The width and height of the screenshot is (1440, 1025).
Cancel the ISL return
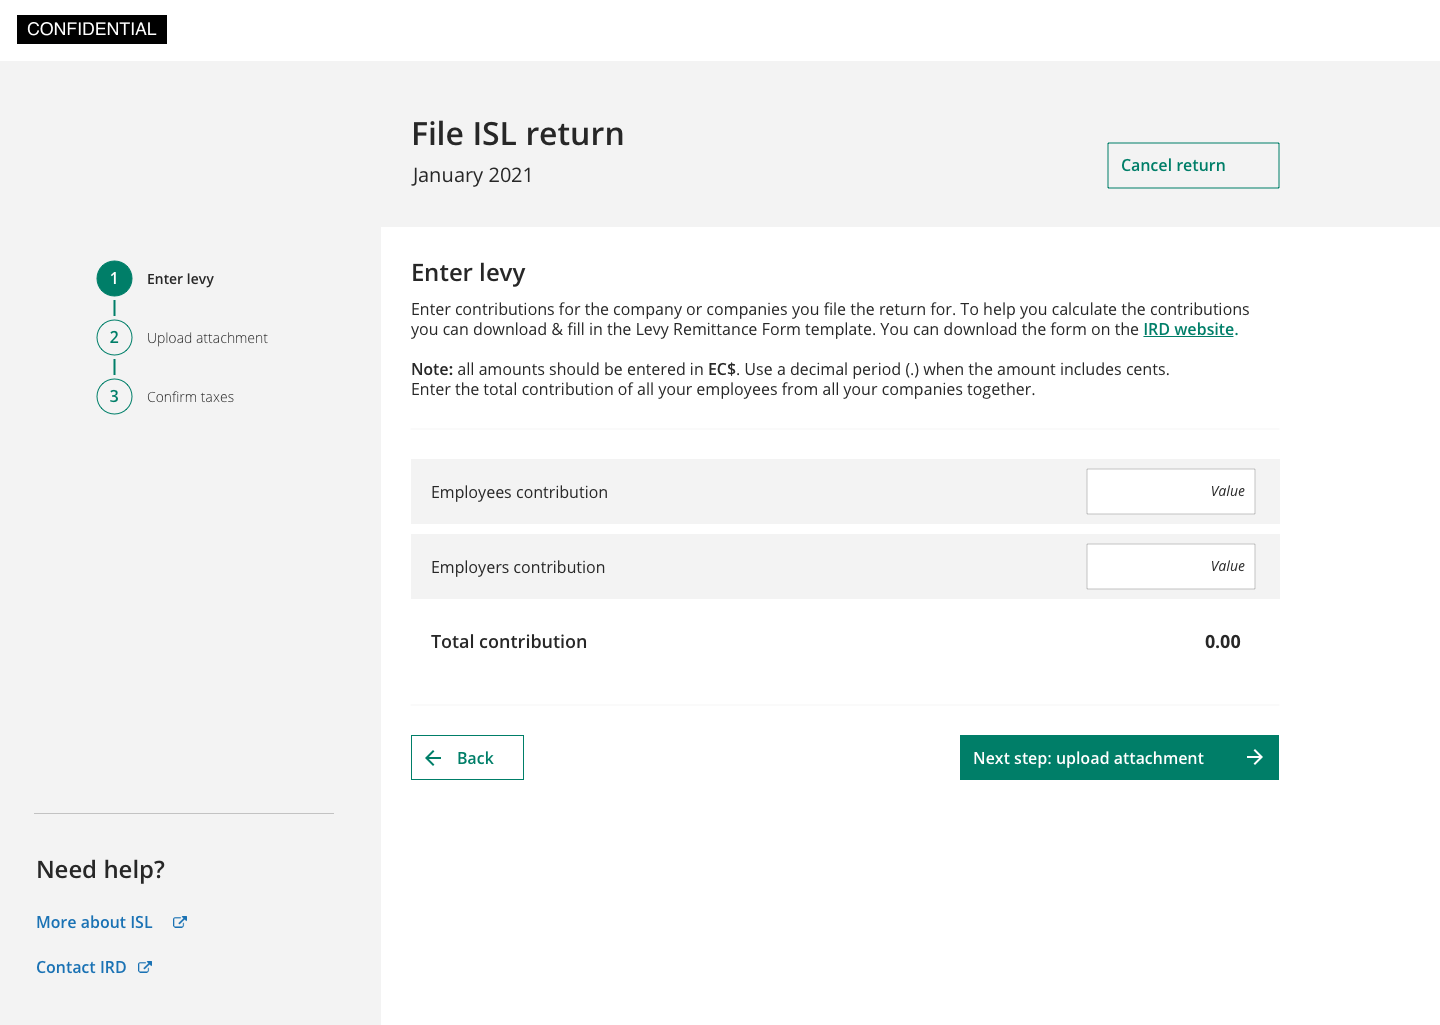coord(1193,165)
